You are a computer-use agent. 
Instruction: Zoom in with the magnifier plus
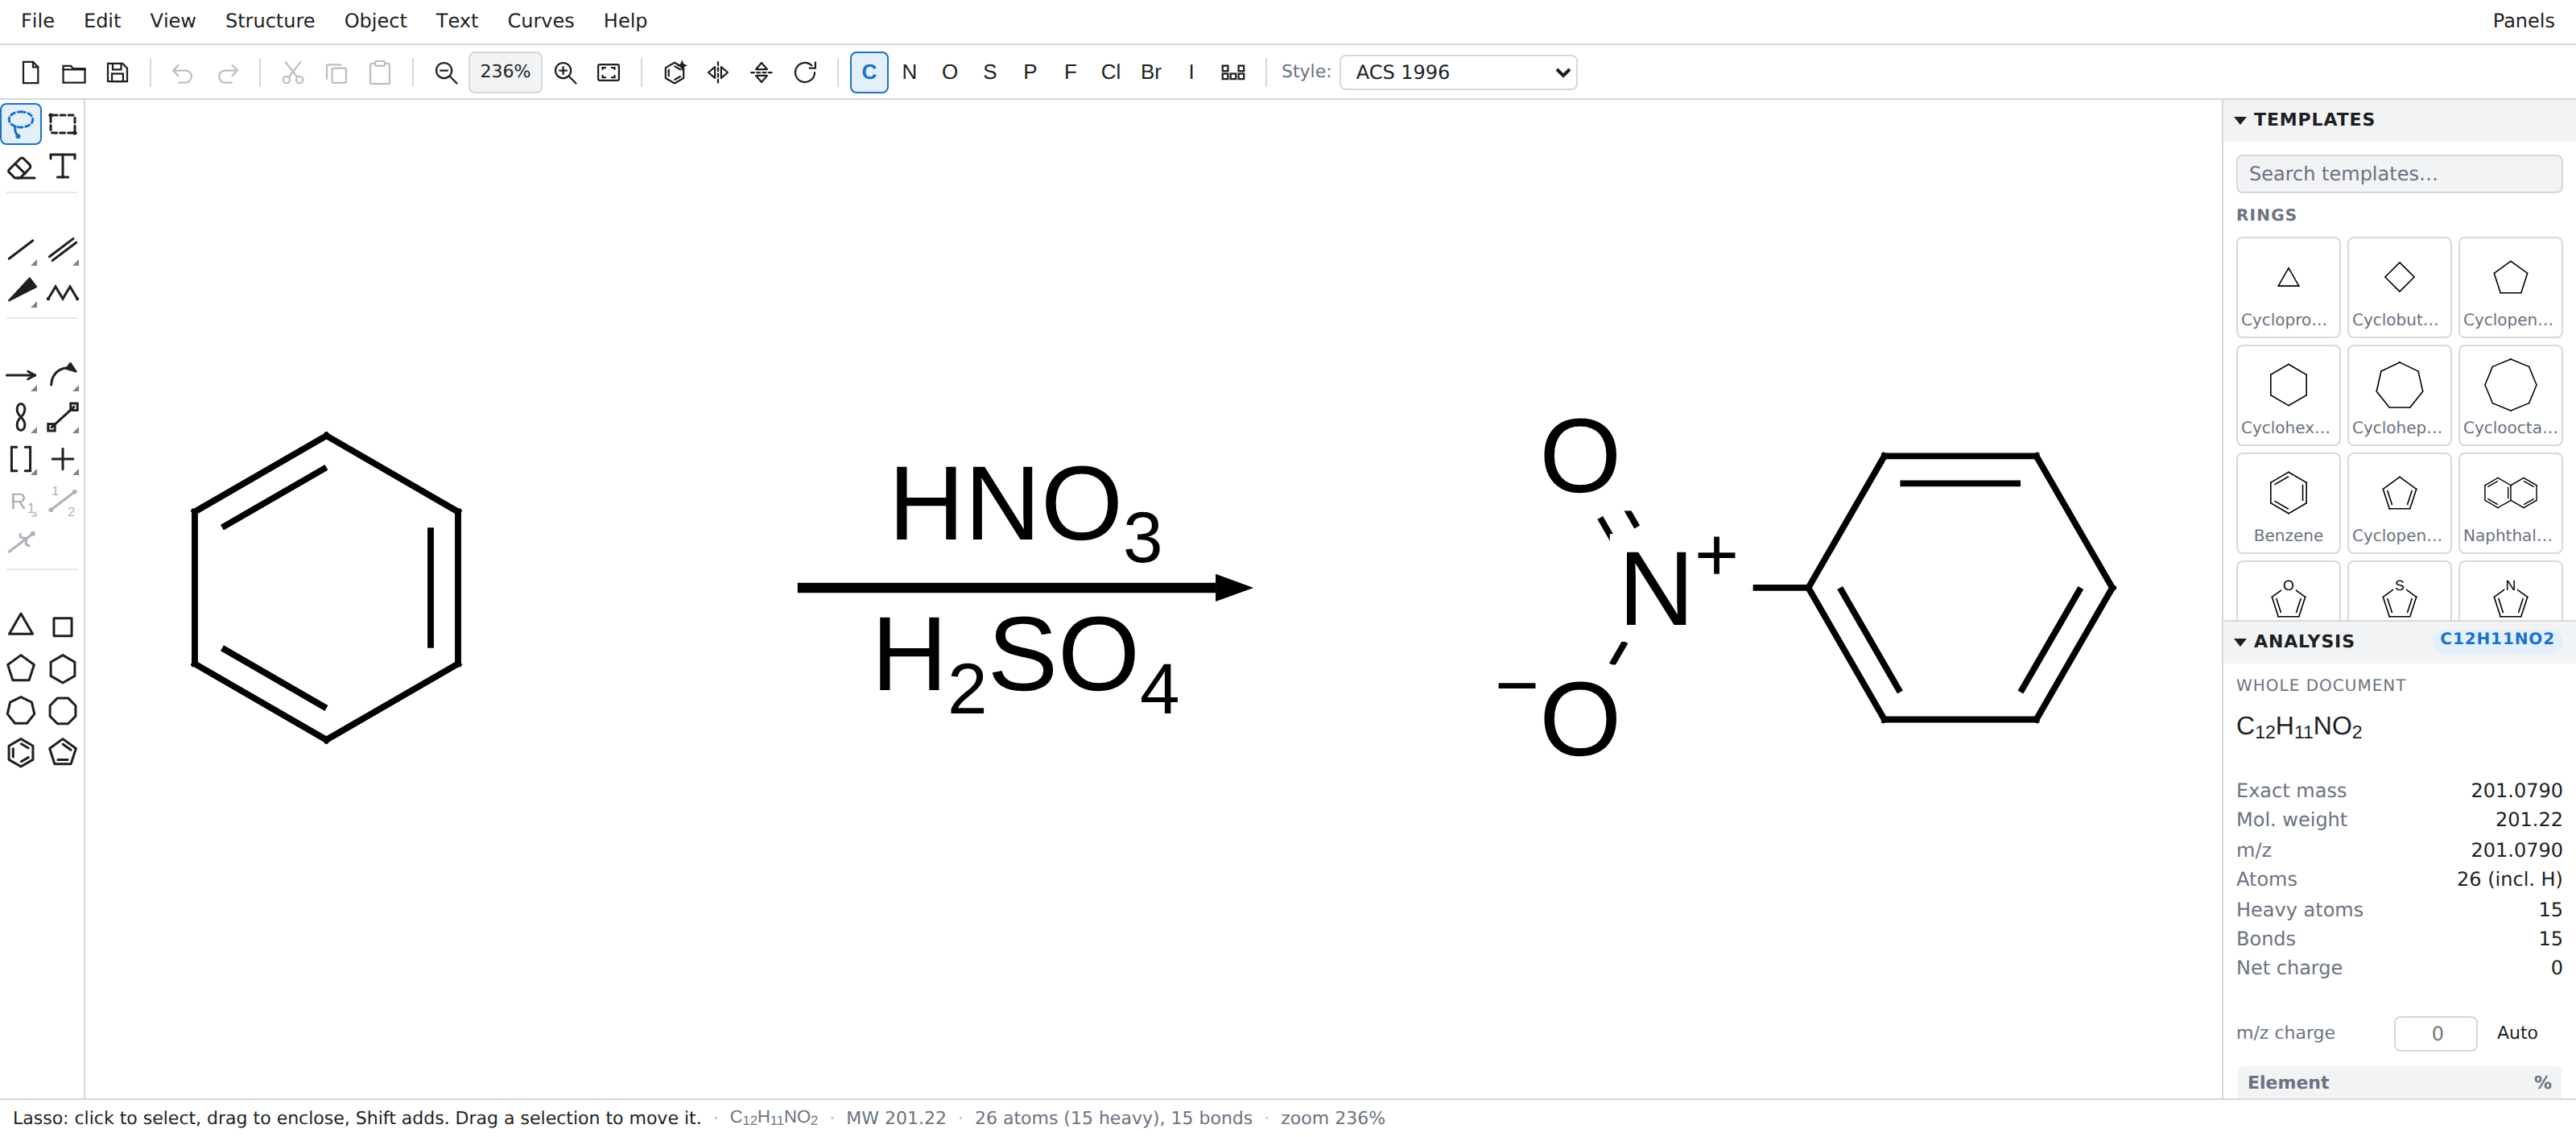(x=566, y=72)
